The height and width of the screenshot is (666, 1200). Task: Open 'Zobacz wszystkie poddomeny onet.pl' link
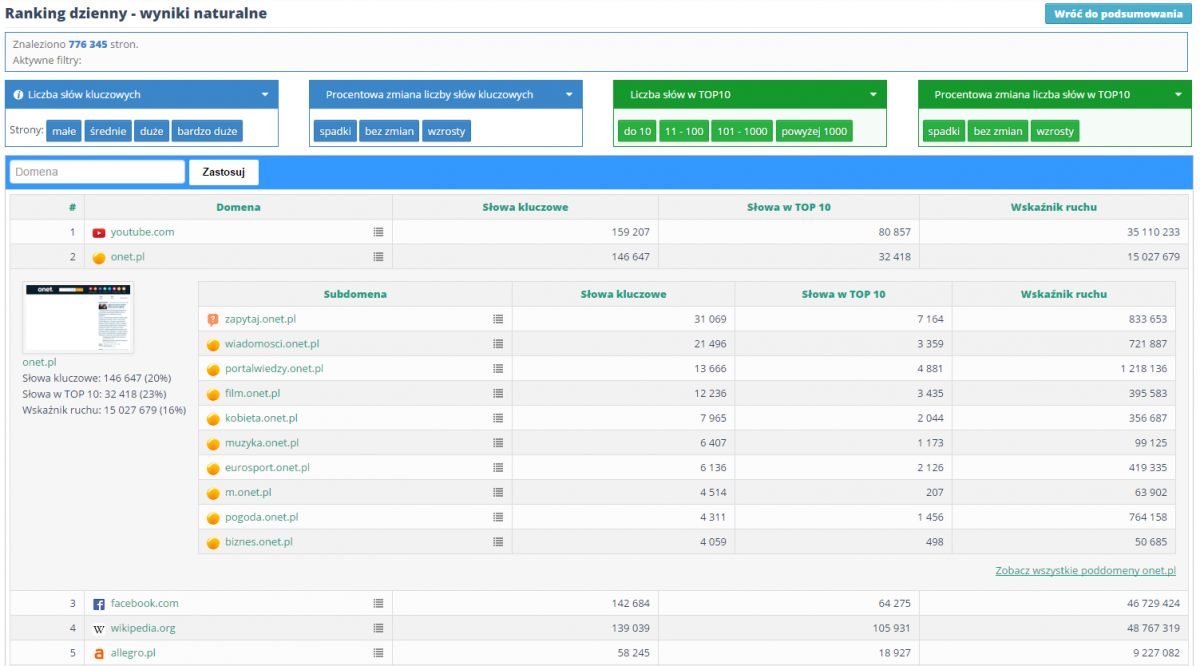(x=1086, y=571)
